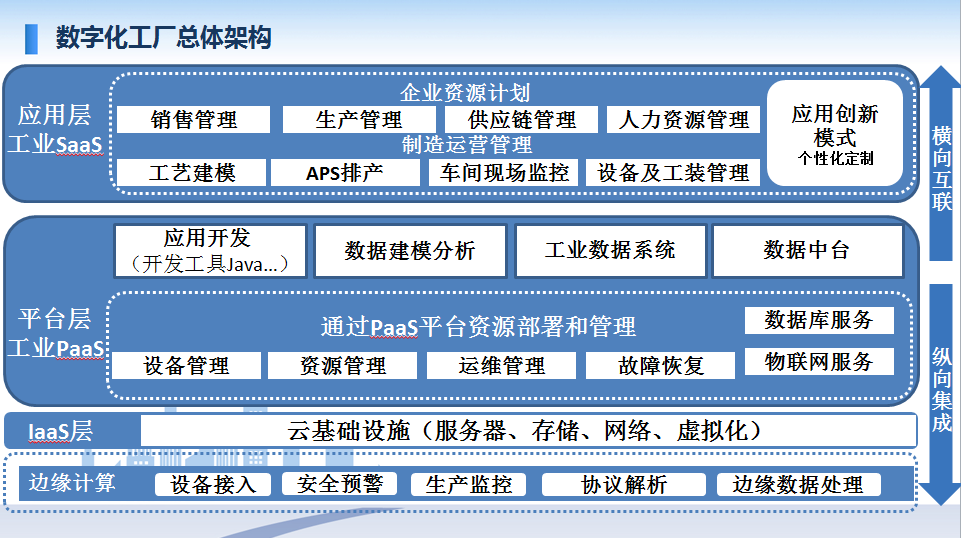
Task: Click the 物联网服务 box
Action: [x=819, y=361]
